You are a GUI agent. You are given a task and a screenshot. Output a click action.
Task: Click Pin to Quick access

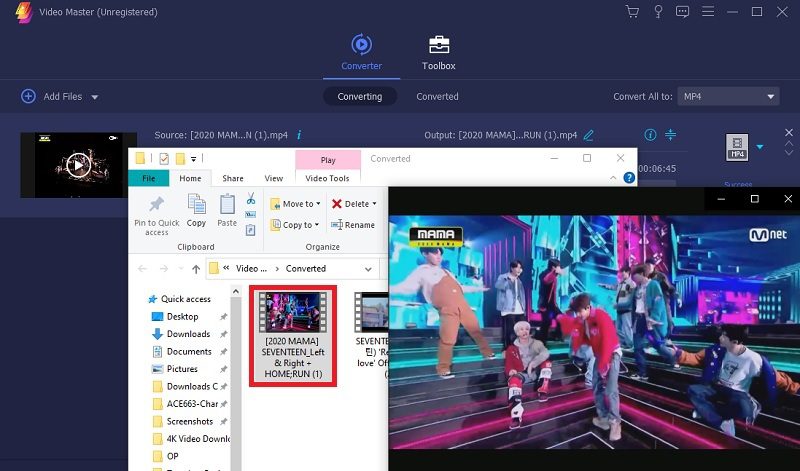(157, 215)
